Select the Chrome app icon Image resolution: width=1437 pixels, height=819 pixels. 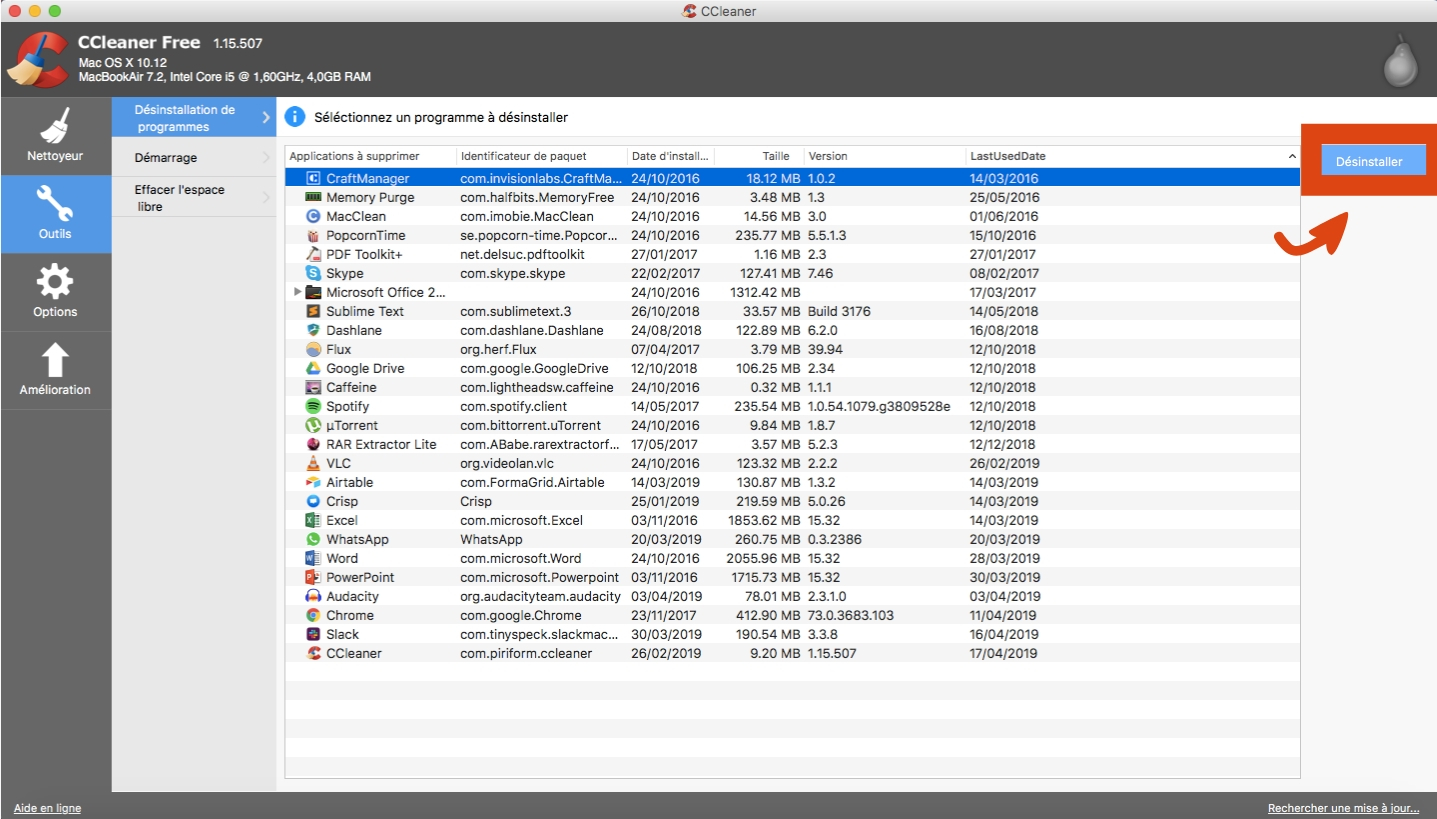[x=312, y=615]
